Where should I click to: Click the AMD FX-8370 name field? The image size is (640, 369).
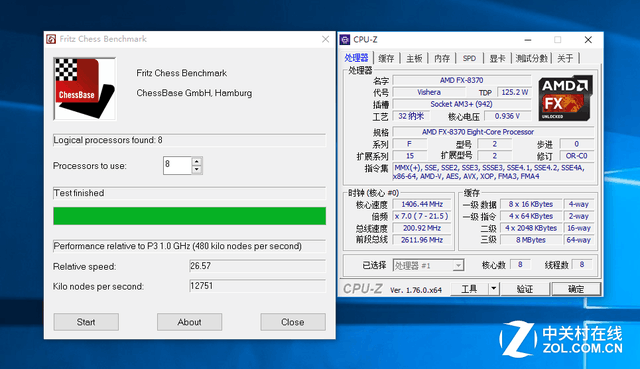(x=462, y=80)
